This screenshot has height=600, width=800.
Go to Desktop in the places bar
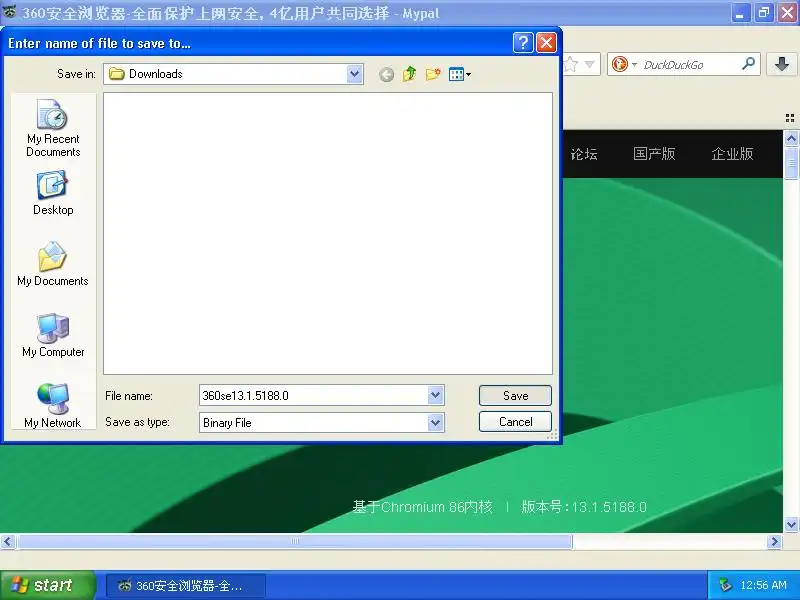pos(53,193)
